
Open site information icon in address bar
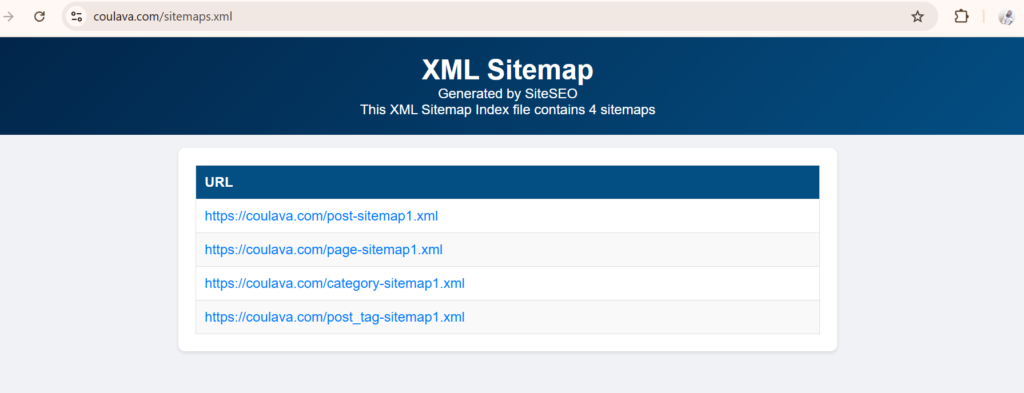pos(76,17)
